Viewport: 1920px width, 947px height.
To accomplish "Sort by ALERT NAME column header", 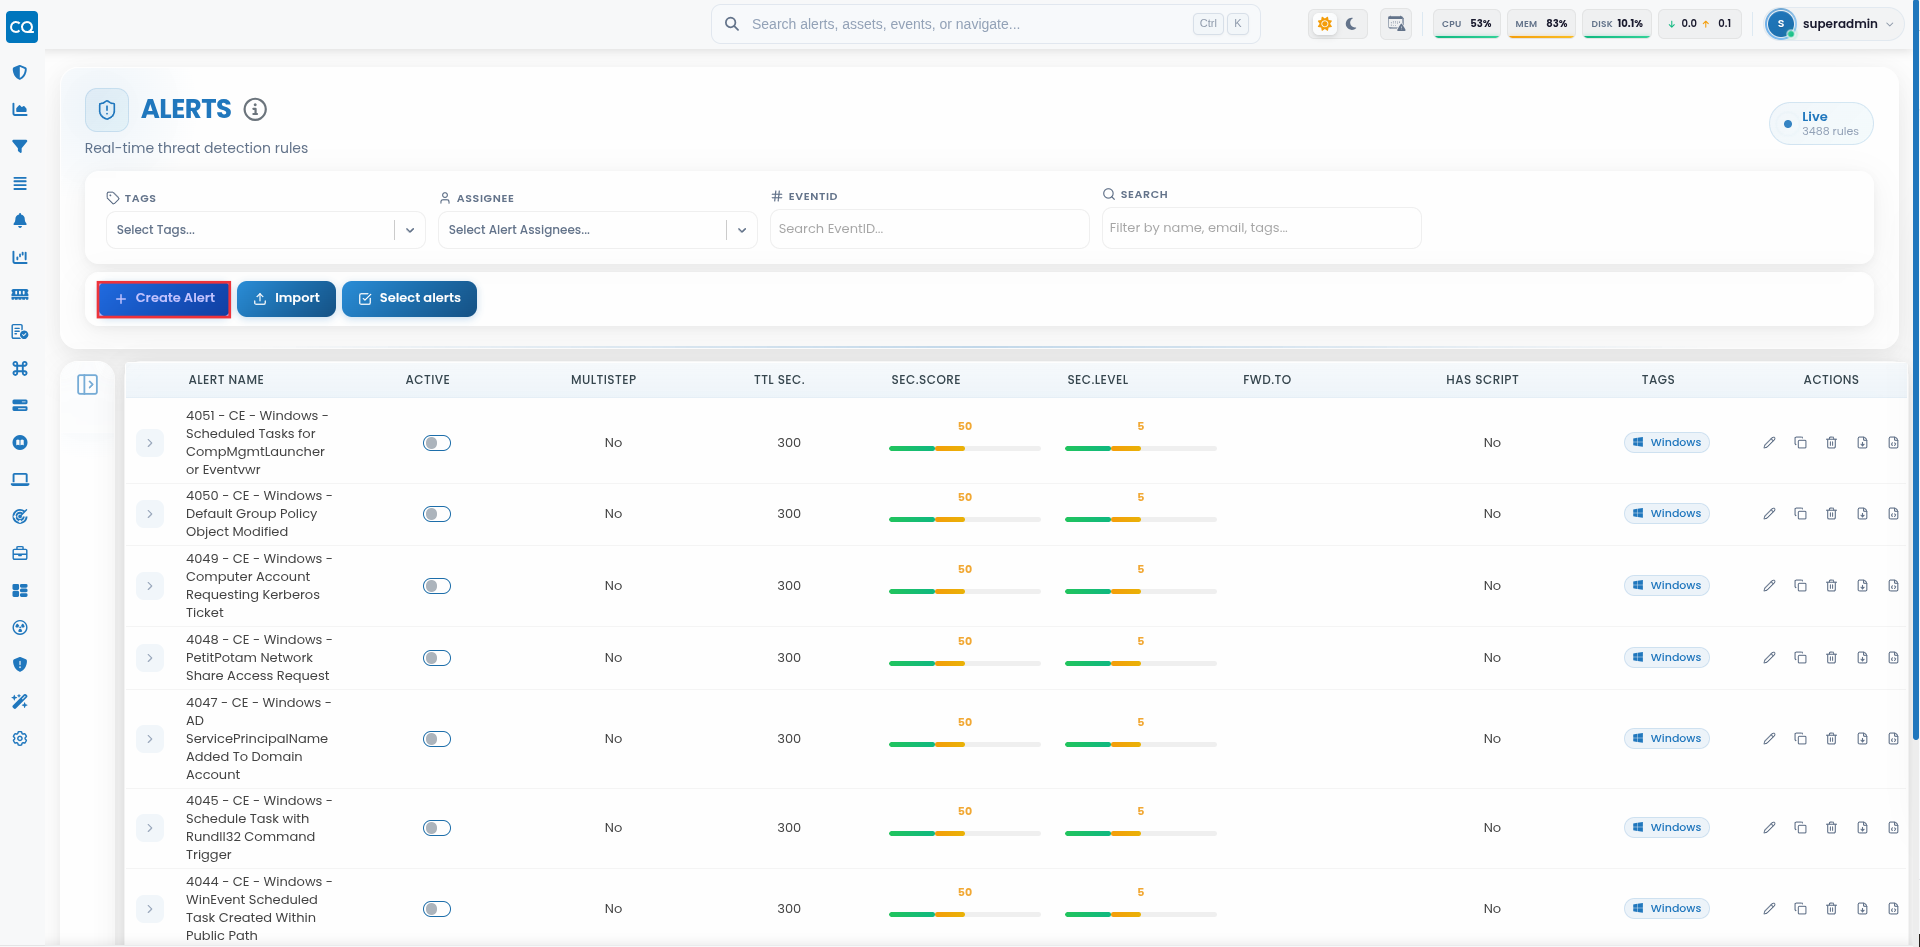I will 226,380.
